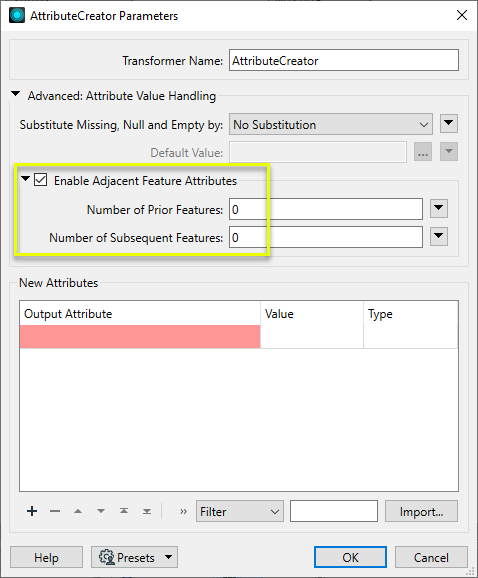Click the Import... button
Screen dimensions: 478x578
click(x=421, y=511)
